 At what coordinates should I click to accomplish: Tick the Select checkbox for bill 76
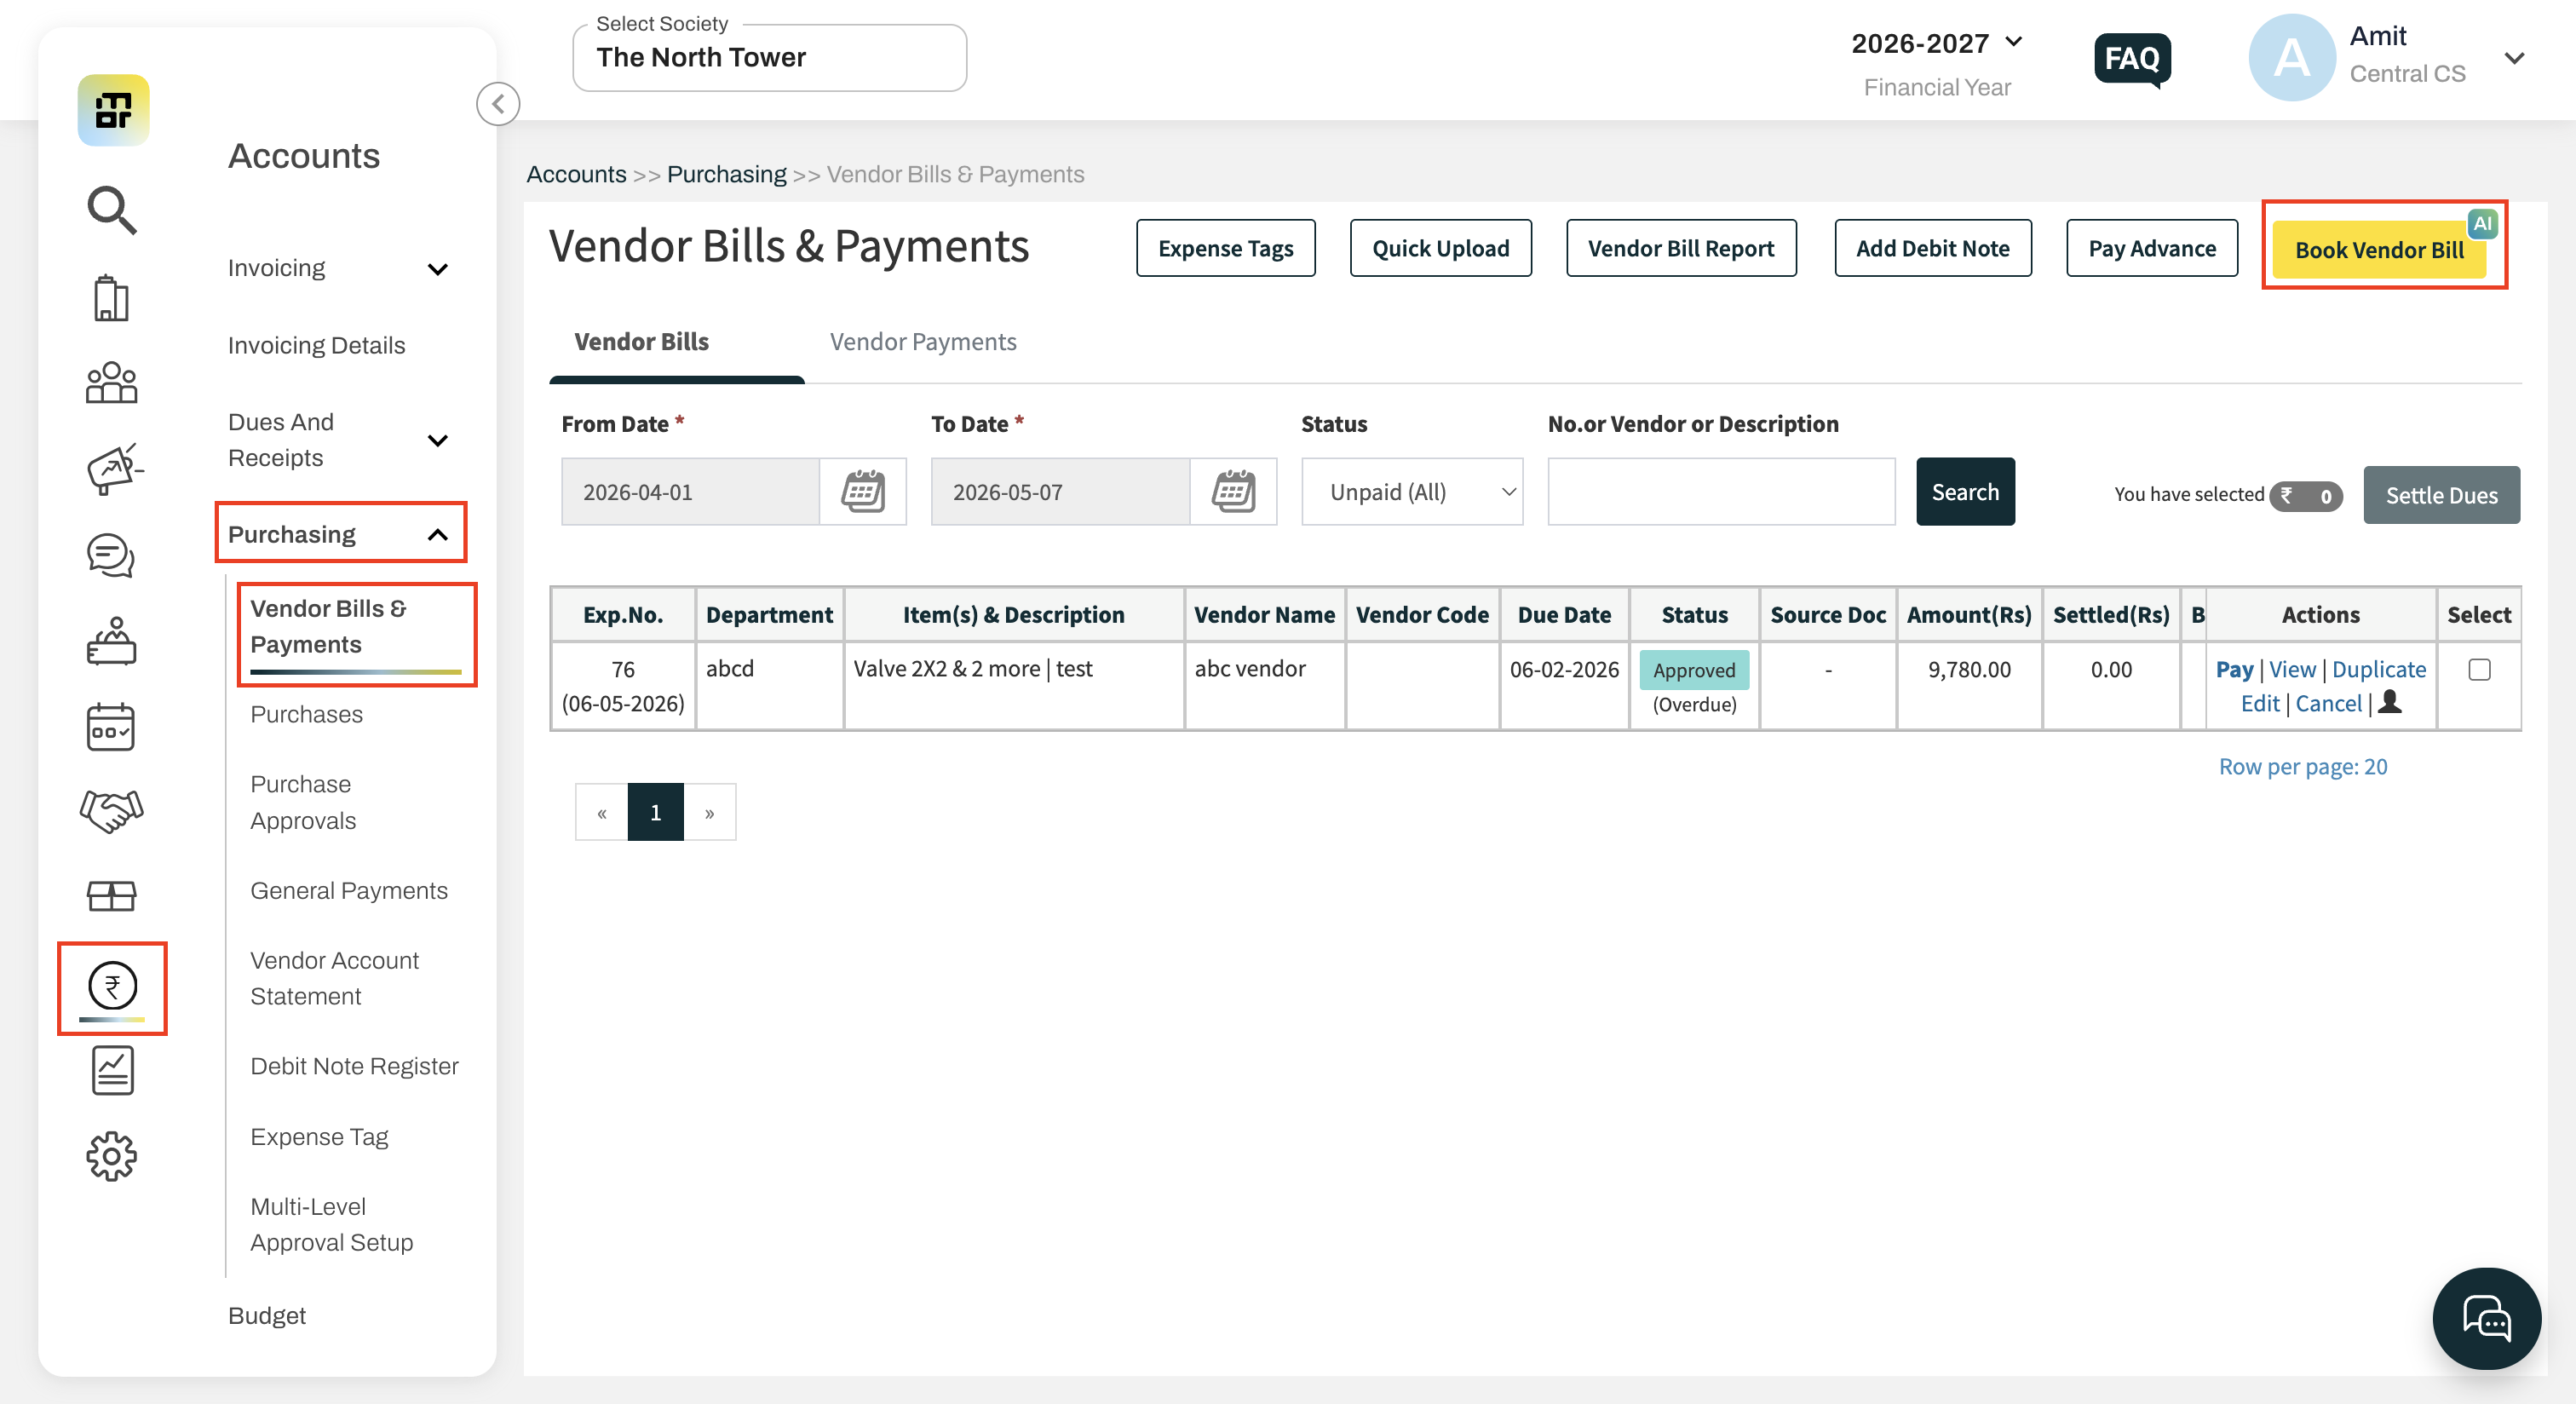click(x=2479, y=669)
